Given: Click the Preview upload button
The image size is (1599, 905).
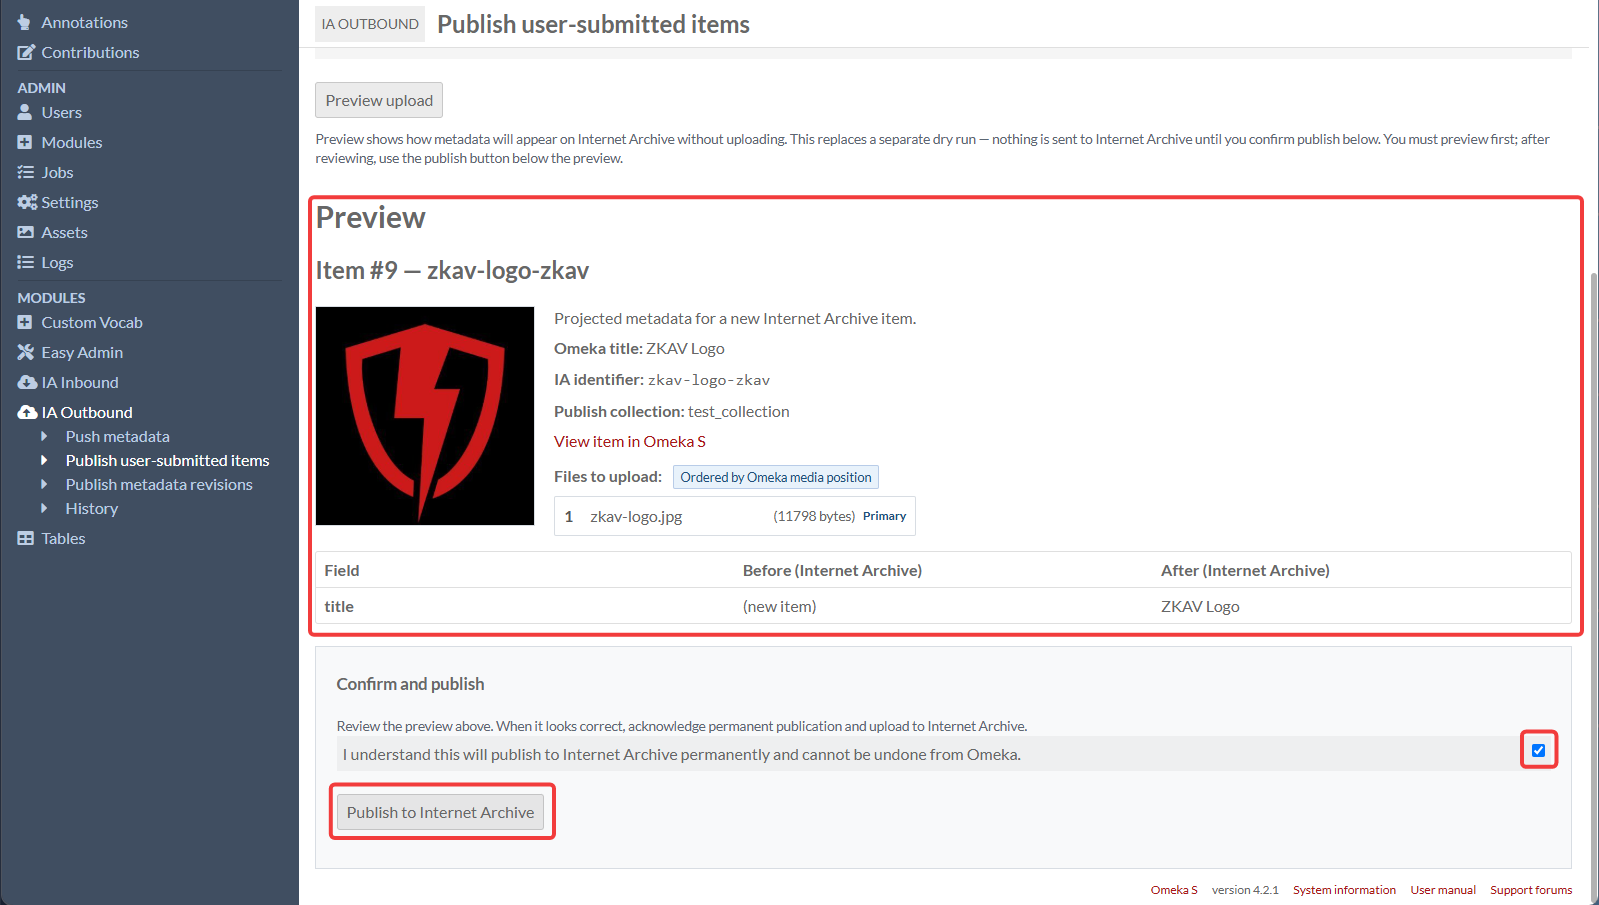Looking at the screenshot, I should 379,100.
